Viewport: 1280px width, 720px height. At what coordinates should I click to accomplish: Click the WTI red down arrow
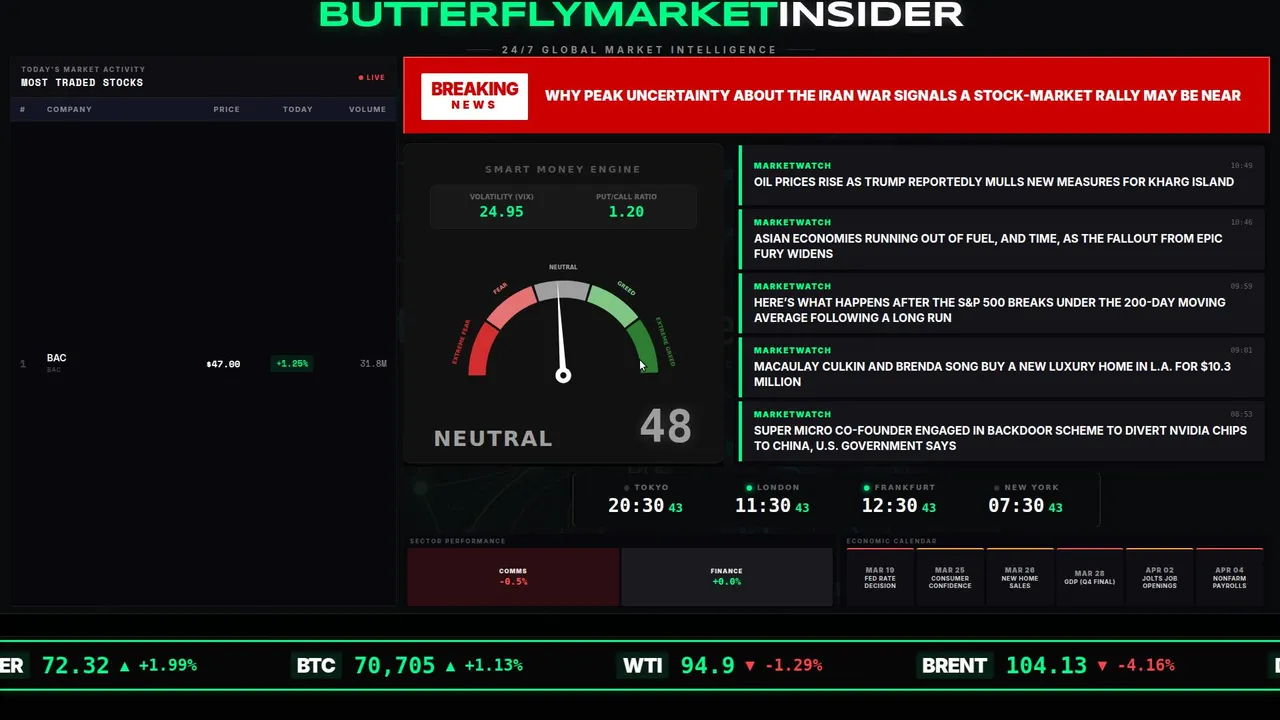pyautogui.click(x=750, y=666)
